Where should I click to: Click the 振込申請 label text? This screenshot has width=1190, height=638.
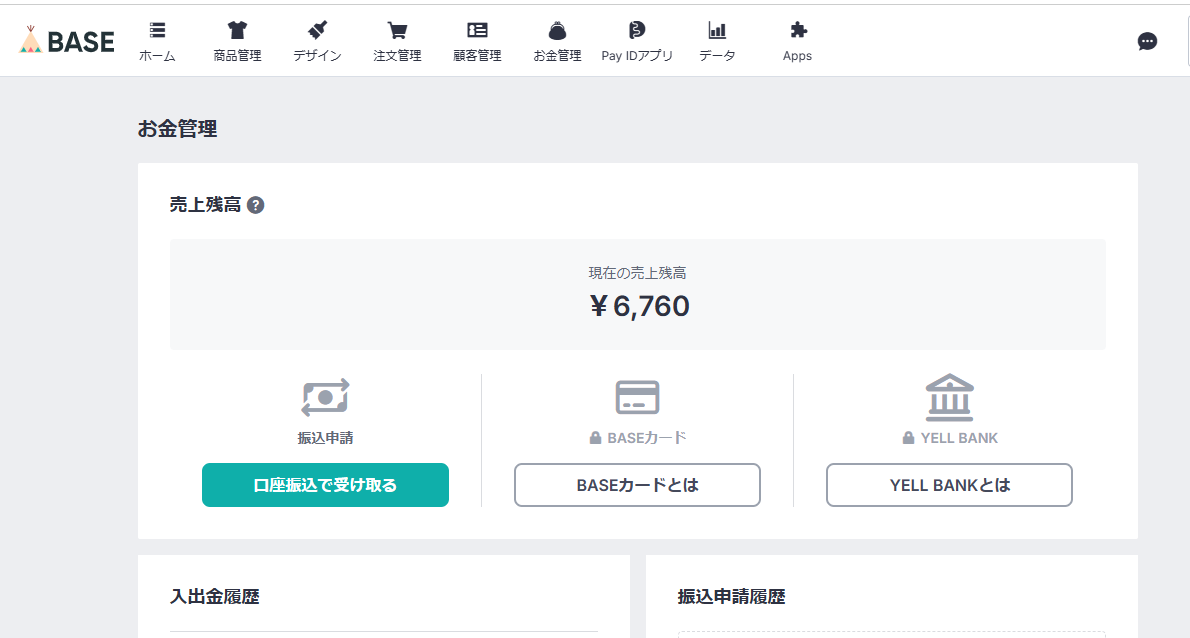(x=325, y=438)
